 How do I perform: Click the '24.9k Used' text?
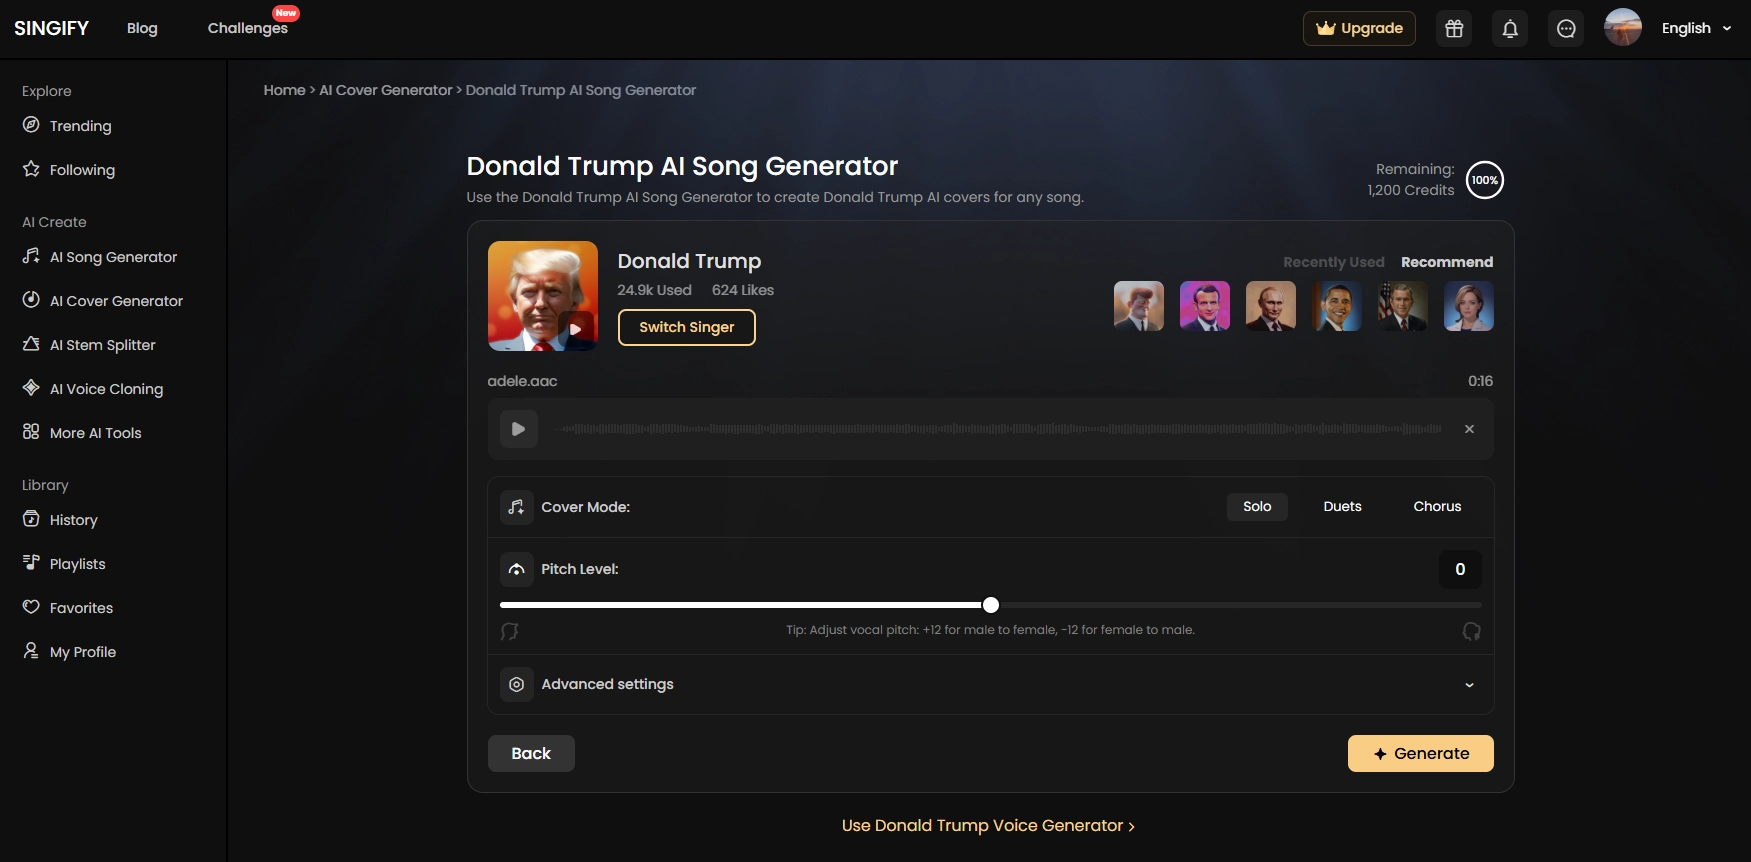(654, 290)
